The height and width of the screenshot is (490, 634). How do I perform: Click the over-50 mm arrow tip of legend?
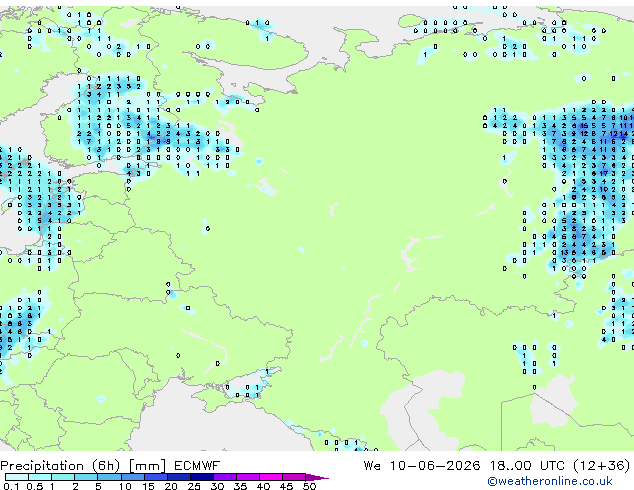click(x=317, y=477)
